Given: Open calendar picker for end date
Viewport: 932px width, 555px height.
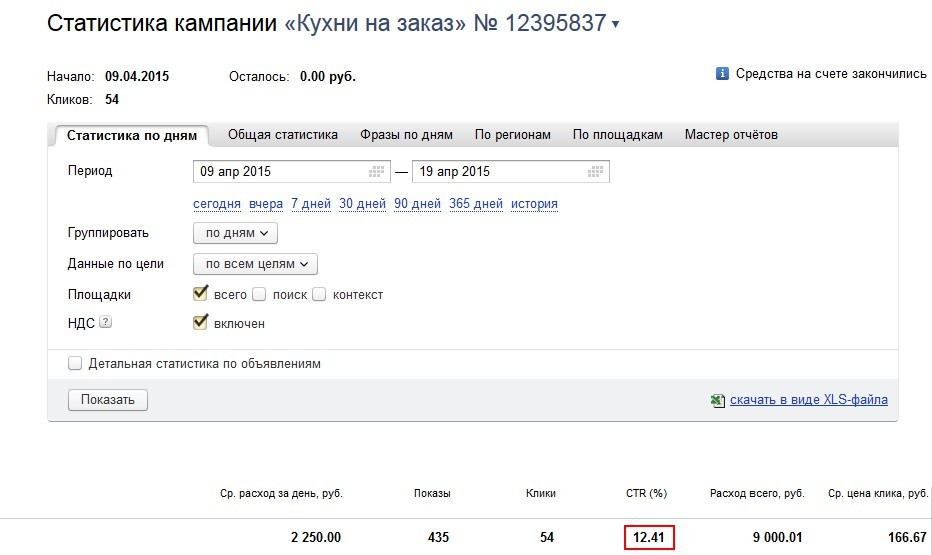Looking at the screenshot, I should pos(596,172).
